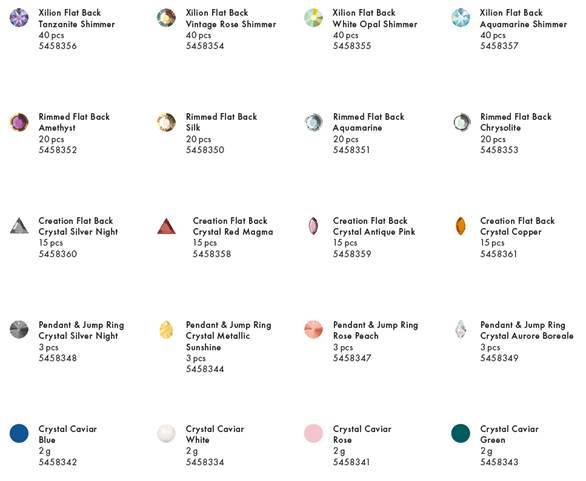Select the Vintage Rose Shimmer crystal icon
This screenshot has height=481, width=586.
[x=166, y=18]
